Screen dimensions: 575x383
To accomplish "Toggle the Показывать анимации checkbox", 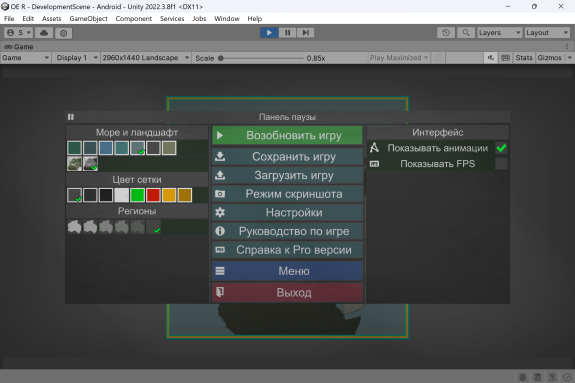I will pos(501,148).
